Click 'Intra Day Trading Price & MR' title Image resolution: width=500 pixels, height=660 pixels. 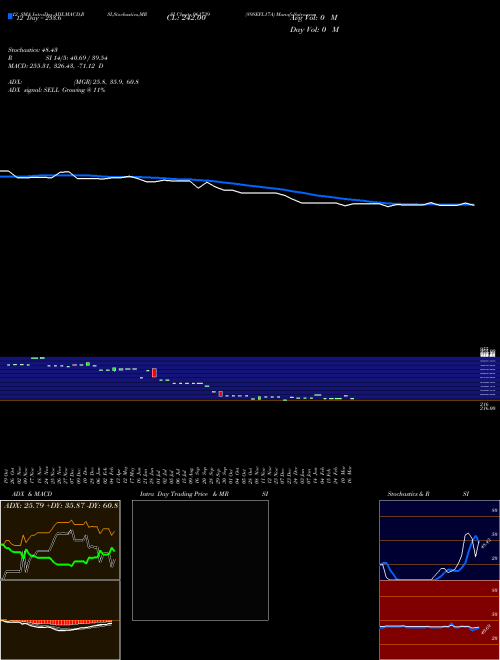click(185, 494)
